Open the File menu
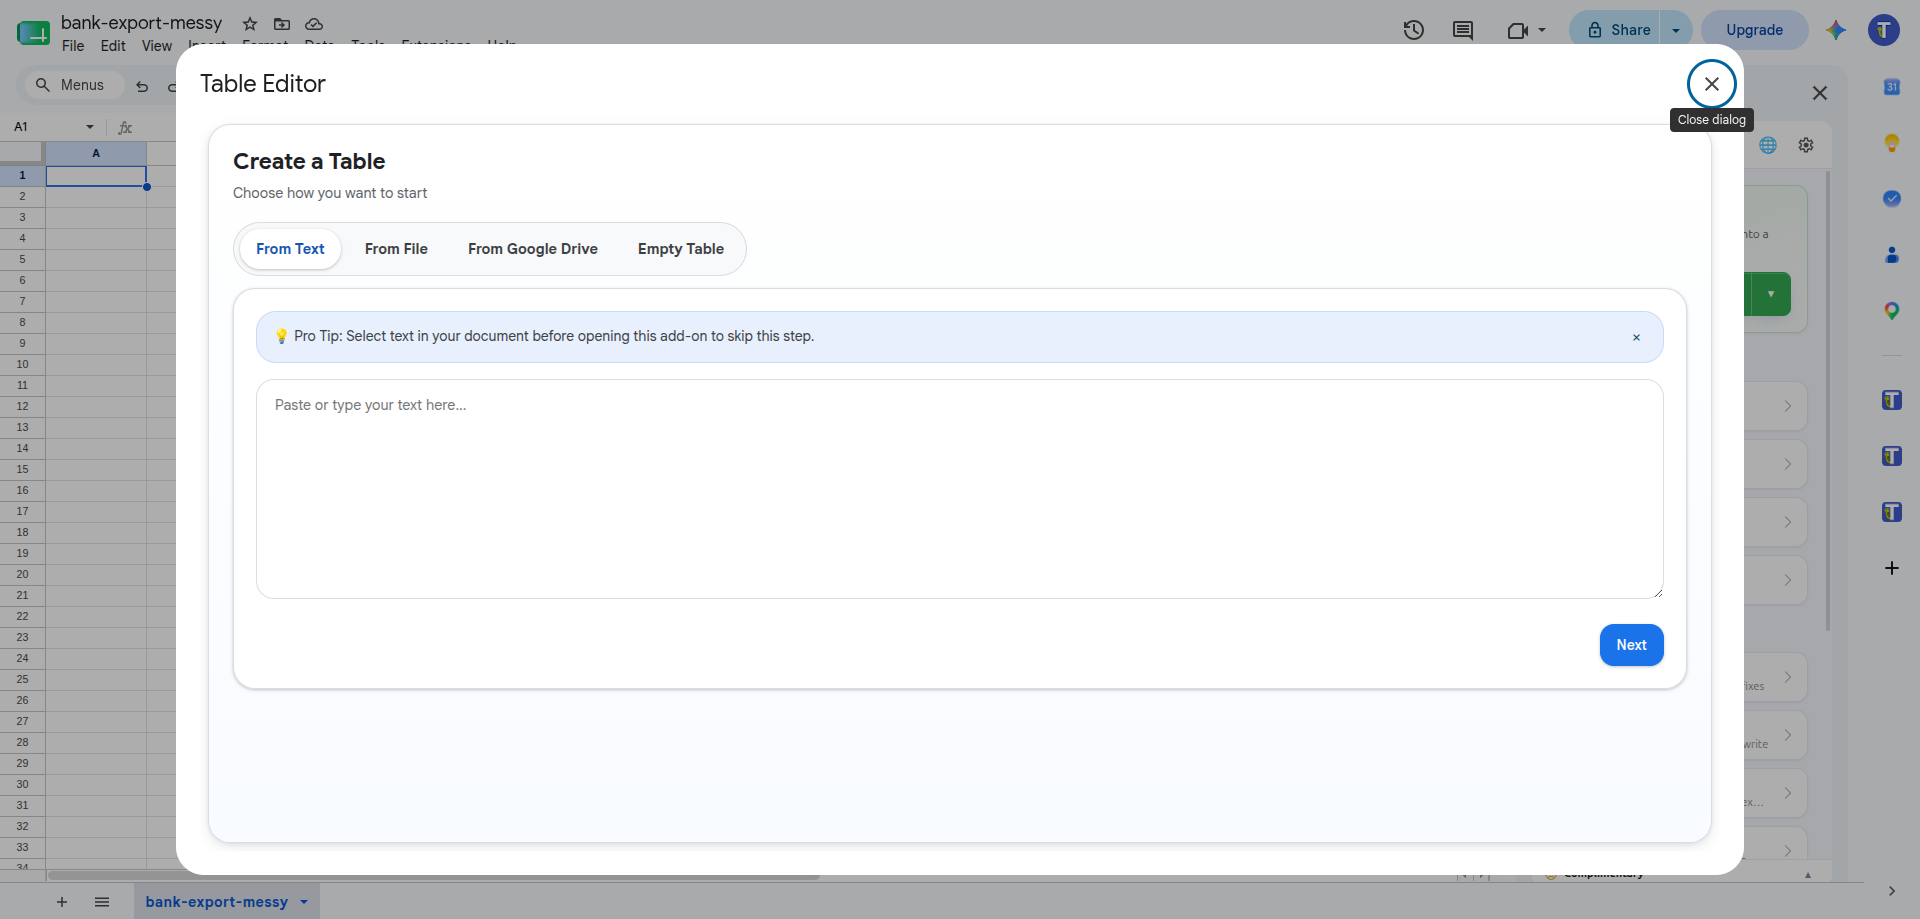1920x919 pixels. coord(73,46)
